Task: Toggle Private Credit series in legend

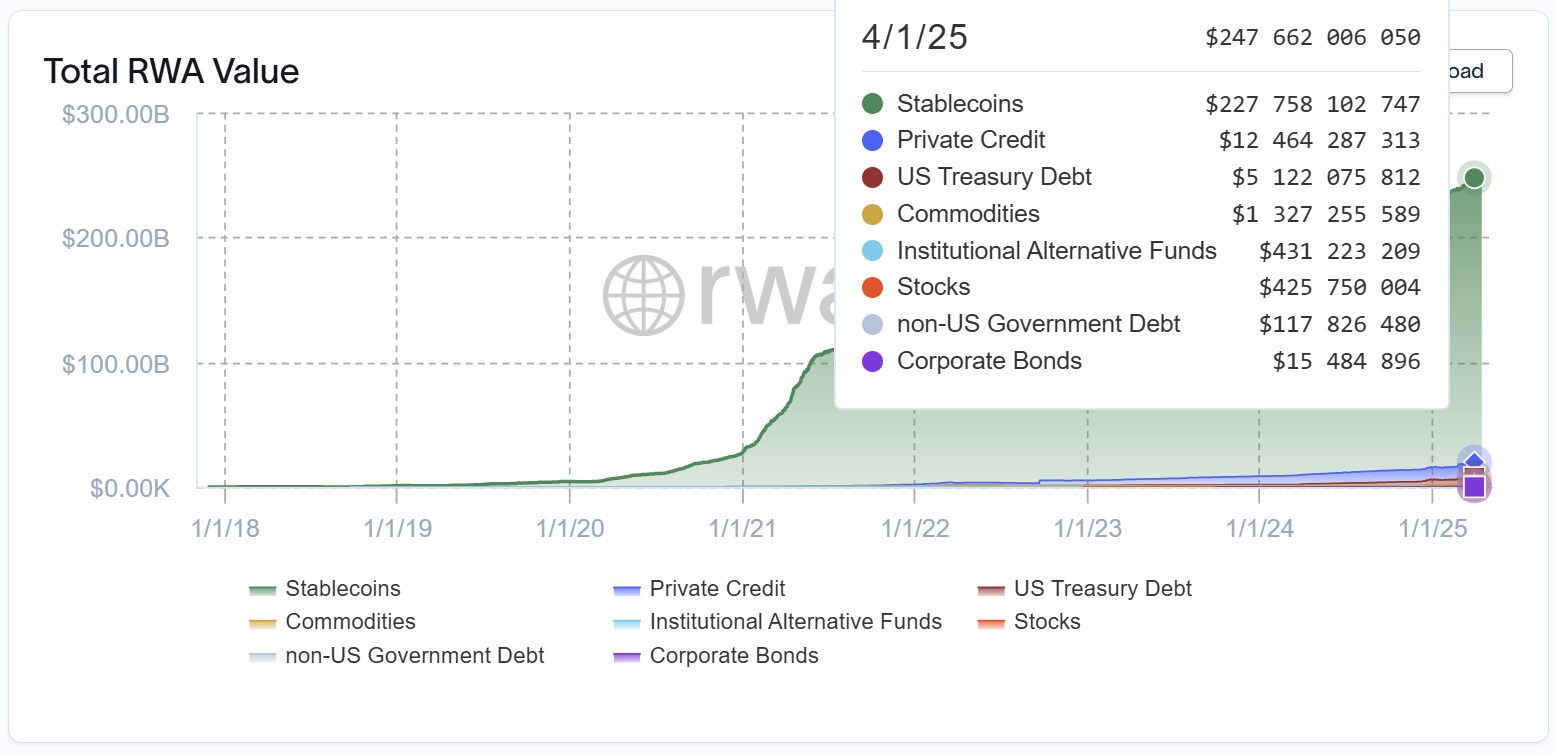Action: coord(699,589)
